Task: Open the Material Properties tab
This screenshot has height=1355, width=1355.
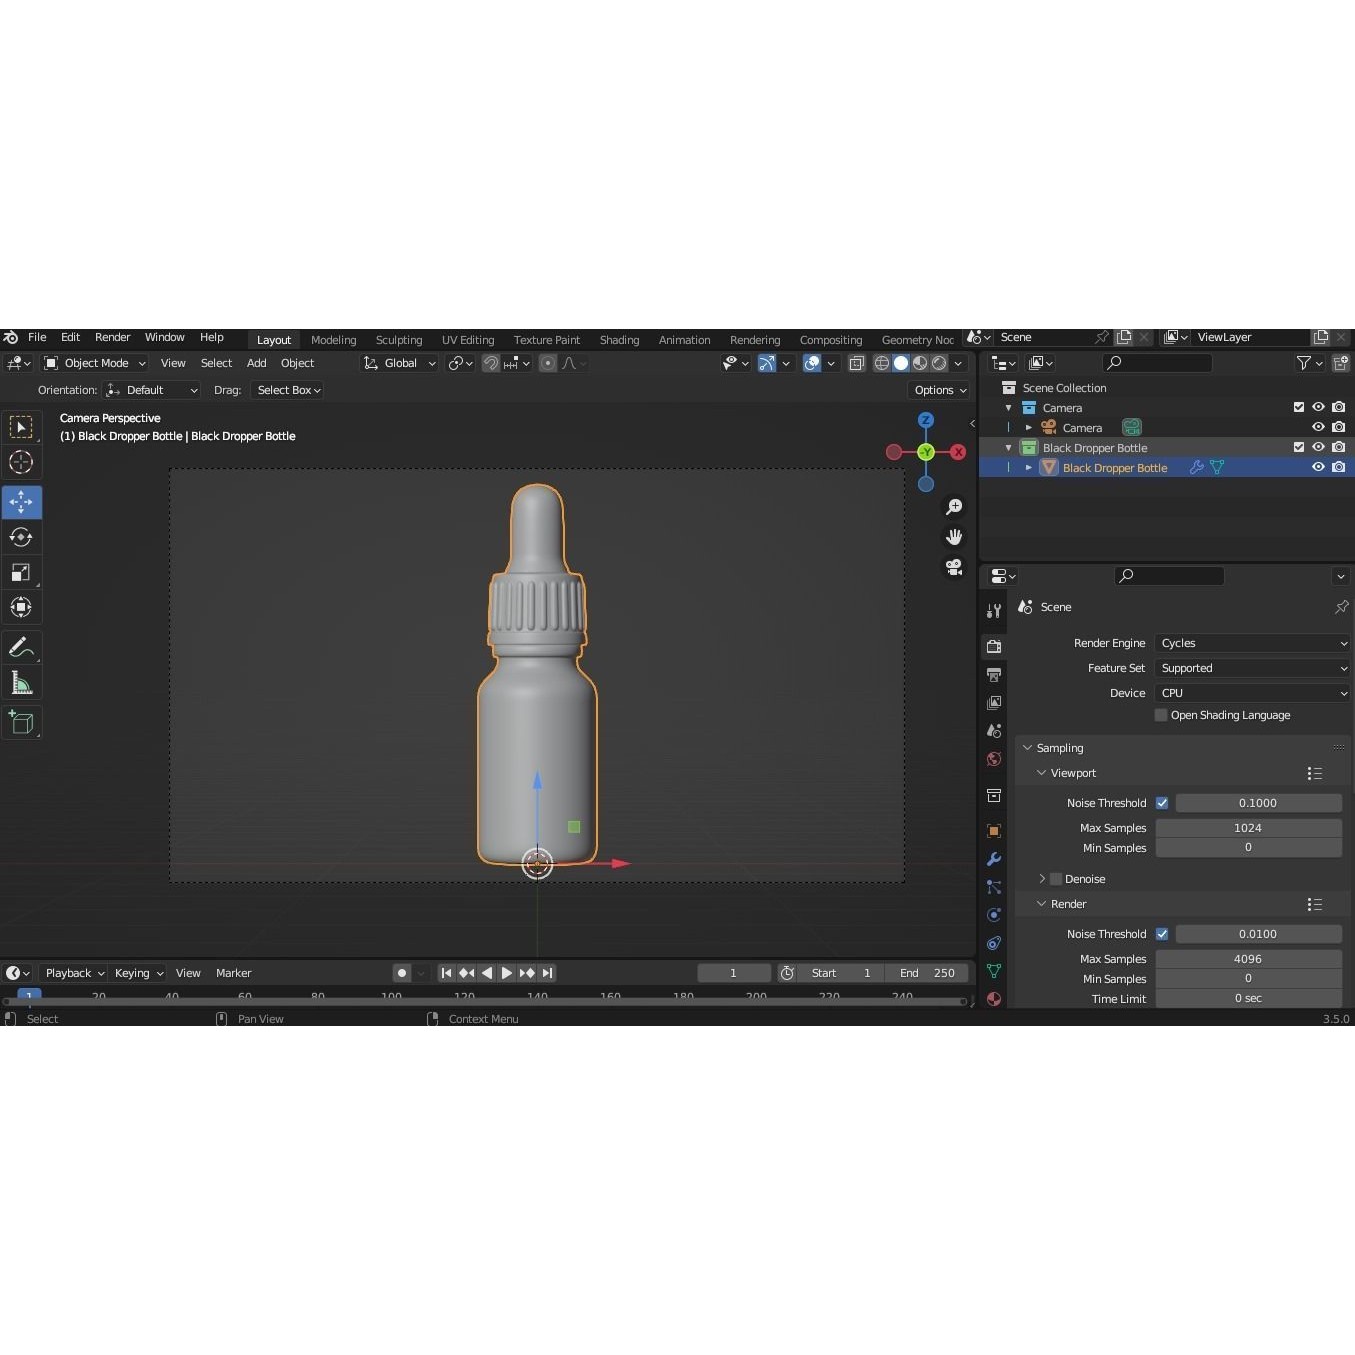Action: [x=993, y=998]
